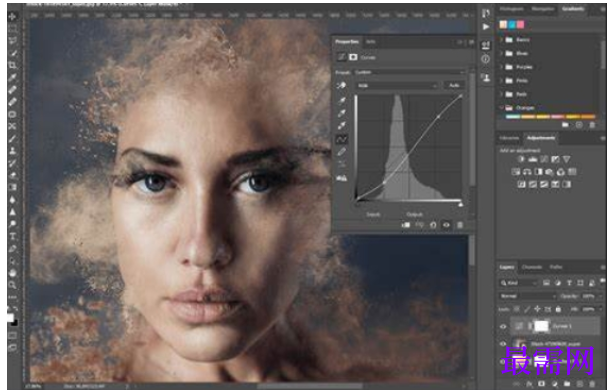Screen dimensions: 613x392
Task: Expand the Purples gradient folder
Action: click(x=502, y=67)
